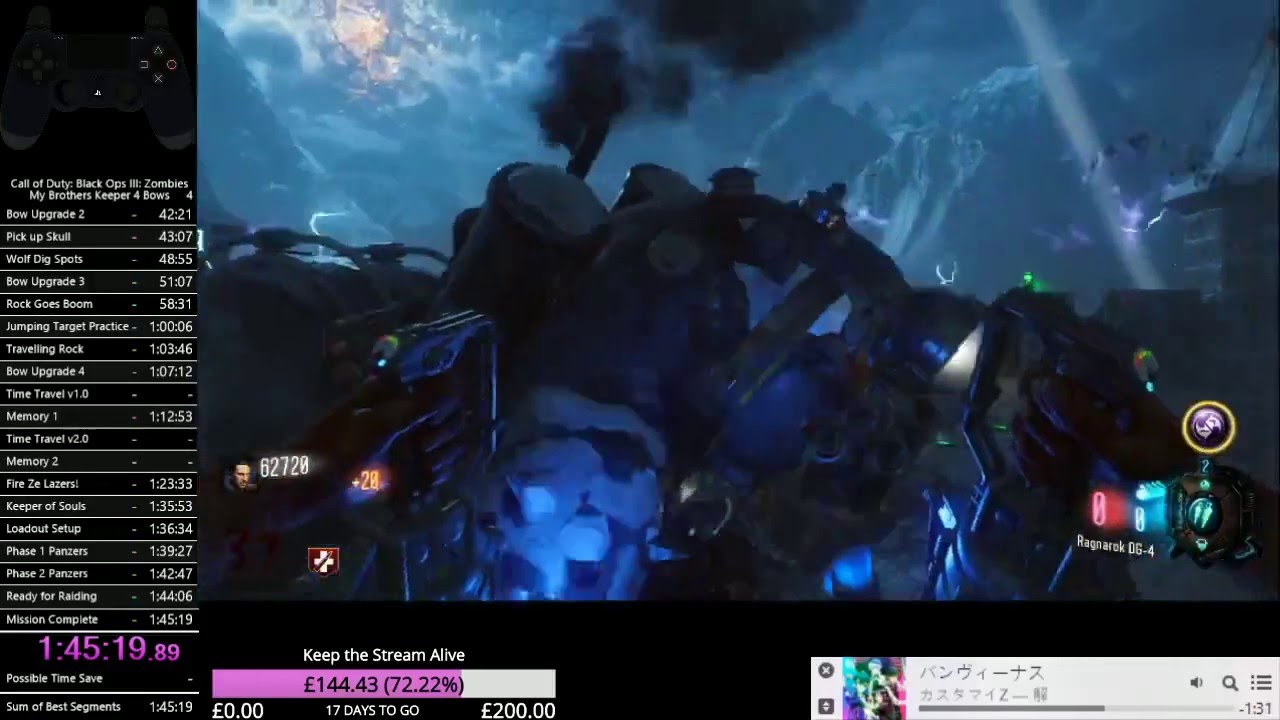Select the 'Mission Complete' split
This screenshot has width=1280, height=720.
[x=99, y=620]
